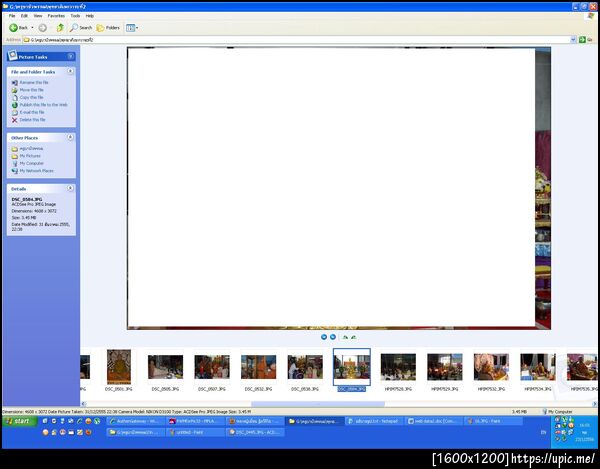Click the Rotate Clockwise icon
The image size is (600, 469).
345,337
